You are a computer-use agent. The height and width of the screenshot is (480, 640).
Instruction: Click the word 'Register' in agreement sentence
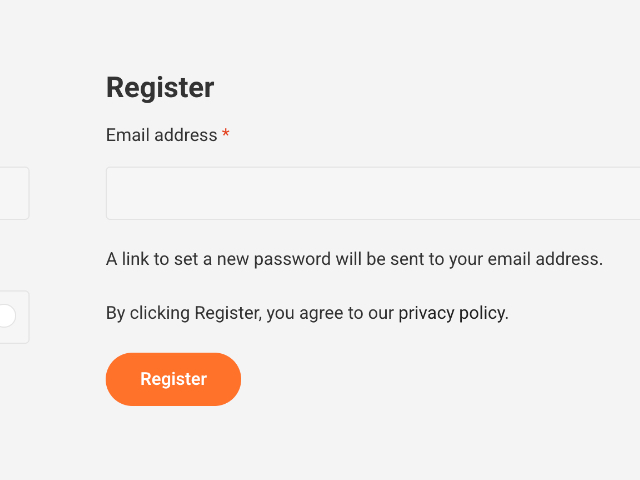pos(227,313)
